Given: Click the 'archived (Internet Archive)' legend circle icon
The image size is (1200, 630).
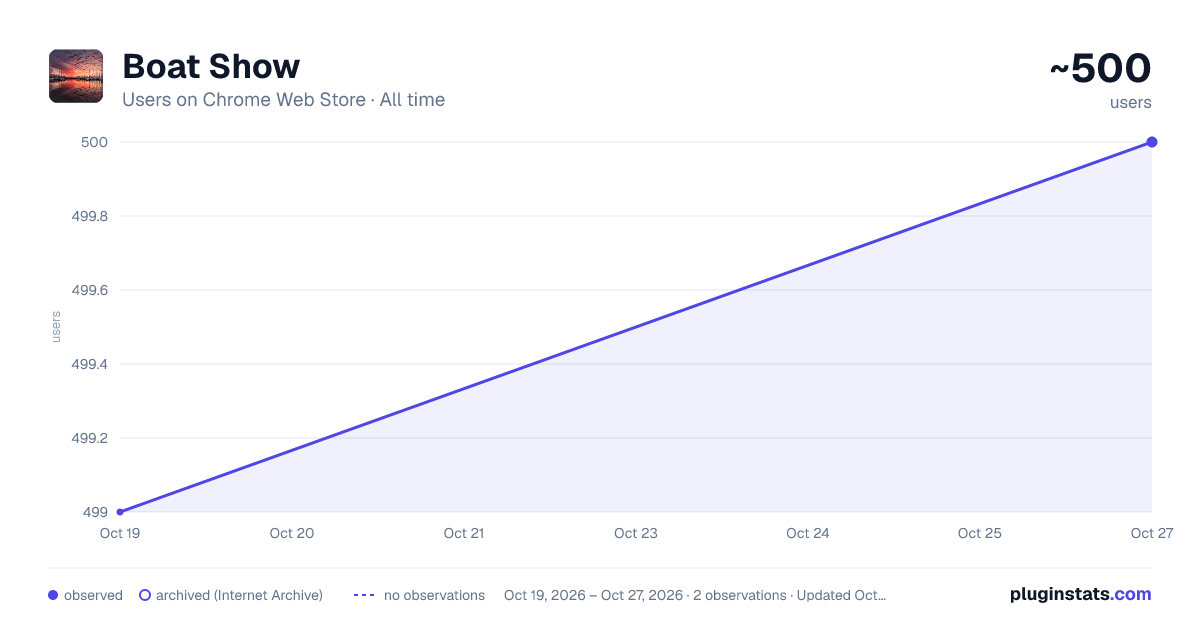Looking at the screenshot, I should coord(145,595).
